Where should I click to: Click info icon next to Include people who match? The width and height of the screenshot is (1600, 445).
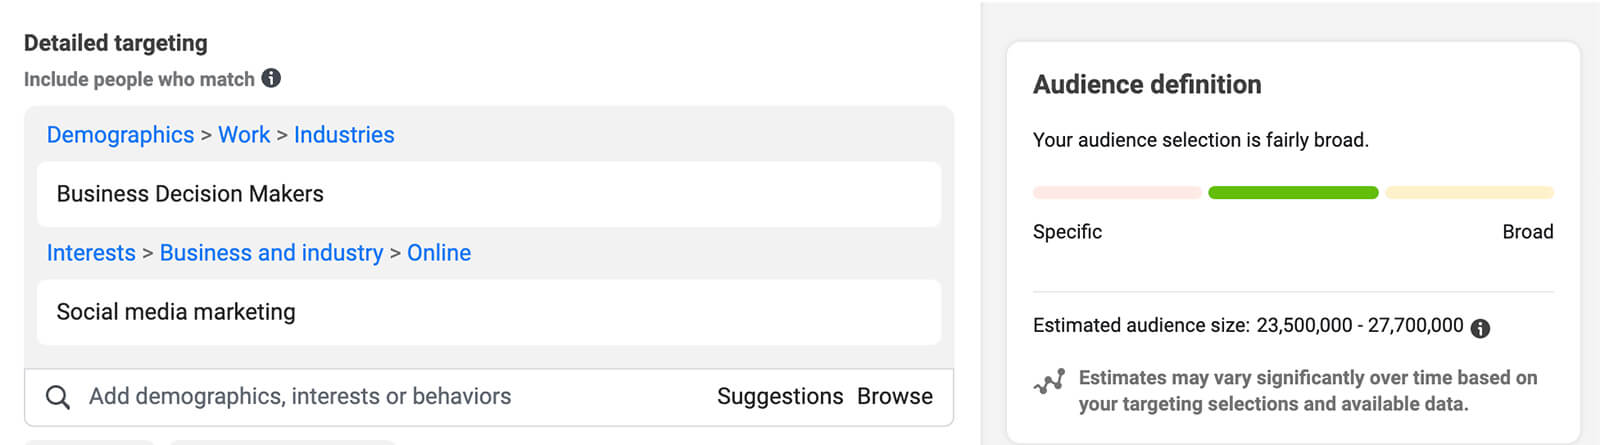[x=271, y=78]
